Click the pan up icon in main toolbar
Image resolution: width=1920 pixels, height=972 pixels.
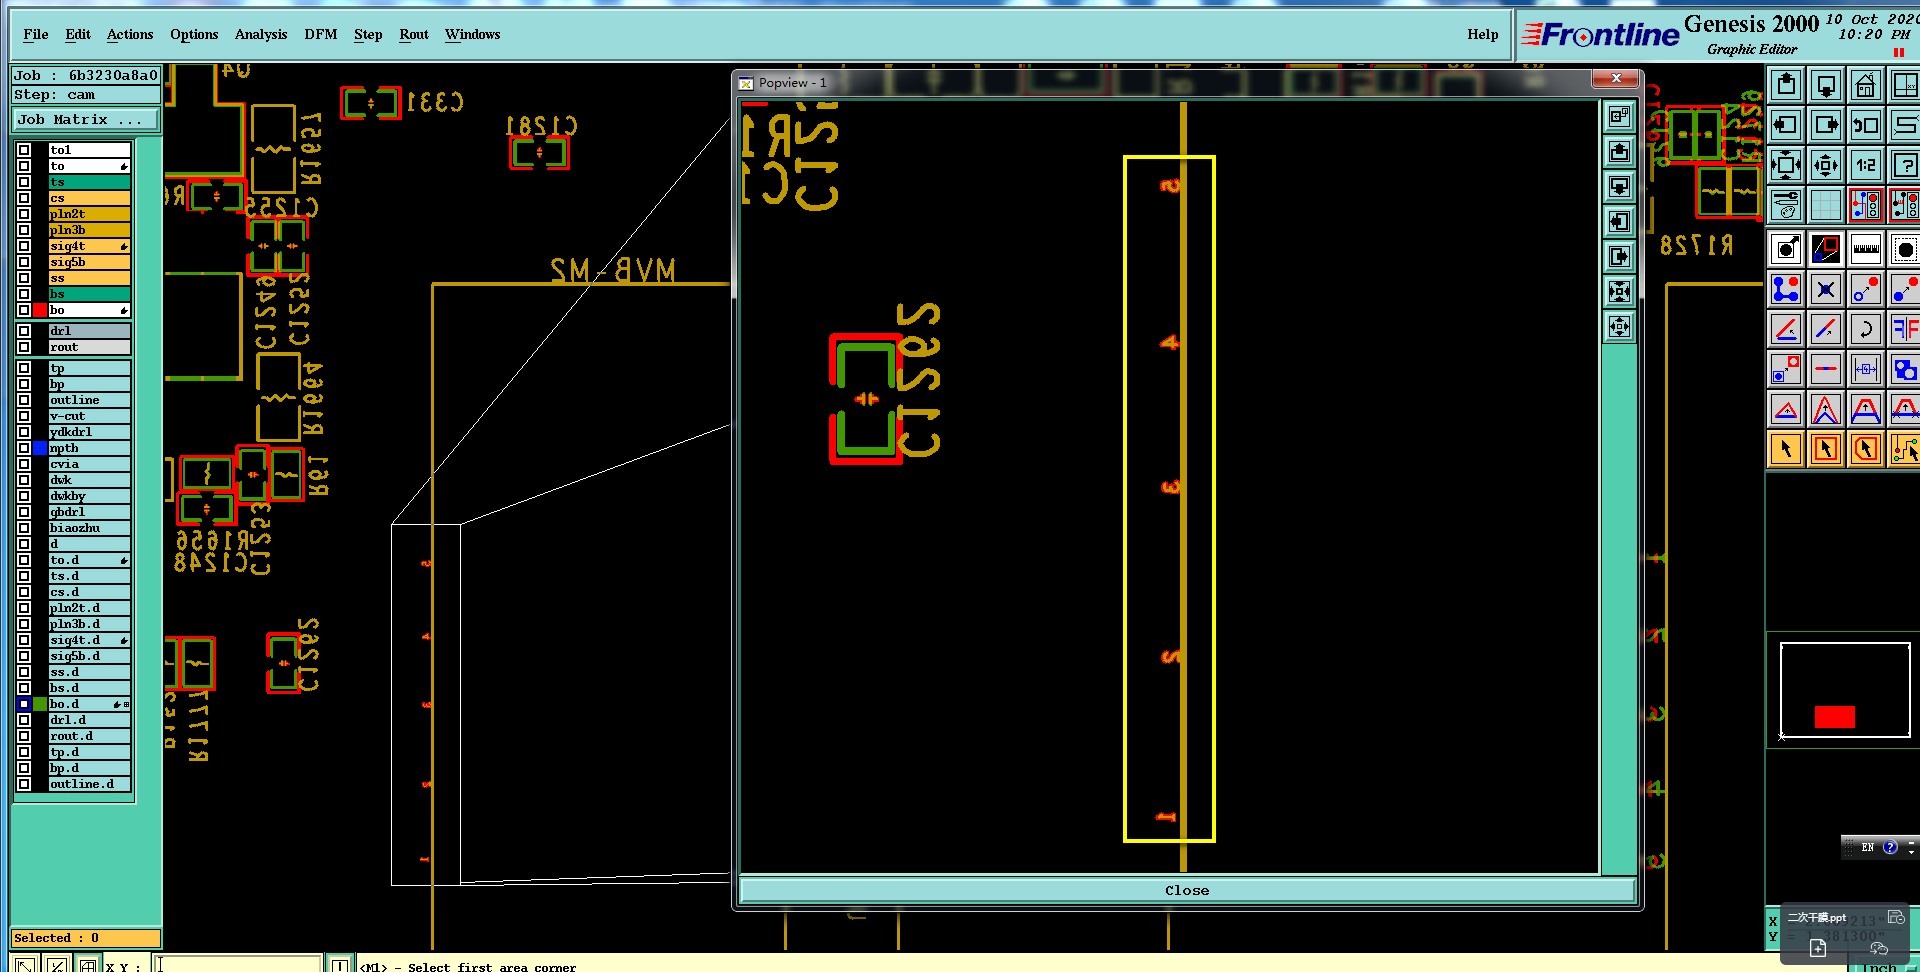click(x=1786, y=85)
